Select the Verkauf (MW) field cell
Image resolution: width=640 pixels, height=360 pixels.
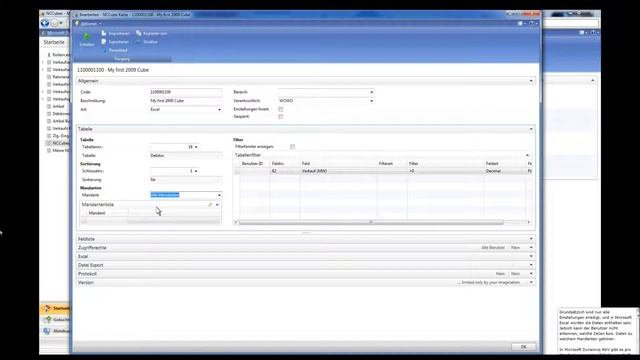pyautogui.click(x=338, y=171)
